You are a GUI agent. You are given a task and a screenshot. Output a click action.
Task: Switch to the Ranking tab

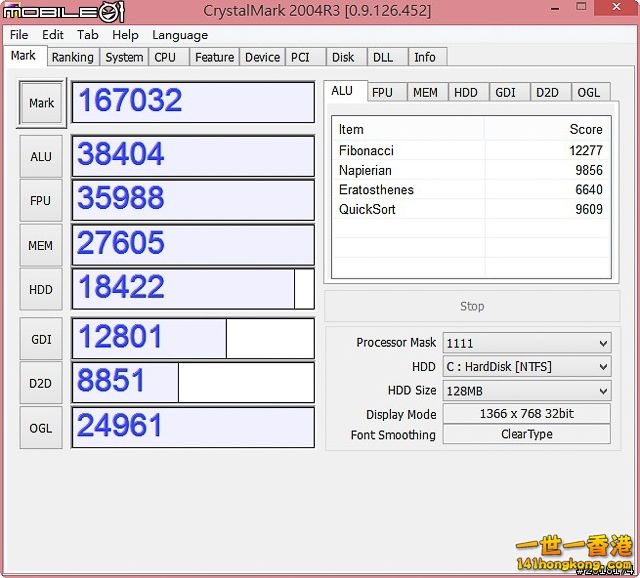(x=72, y=57)
